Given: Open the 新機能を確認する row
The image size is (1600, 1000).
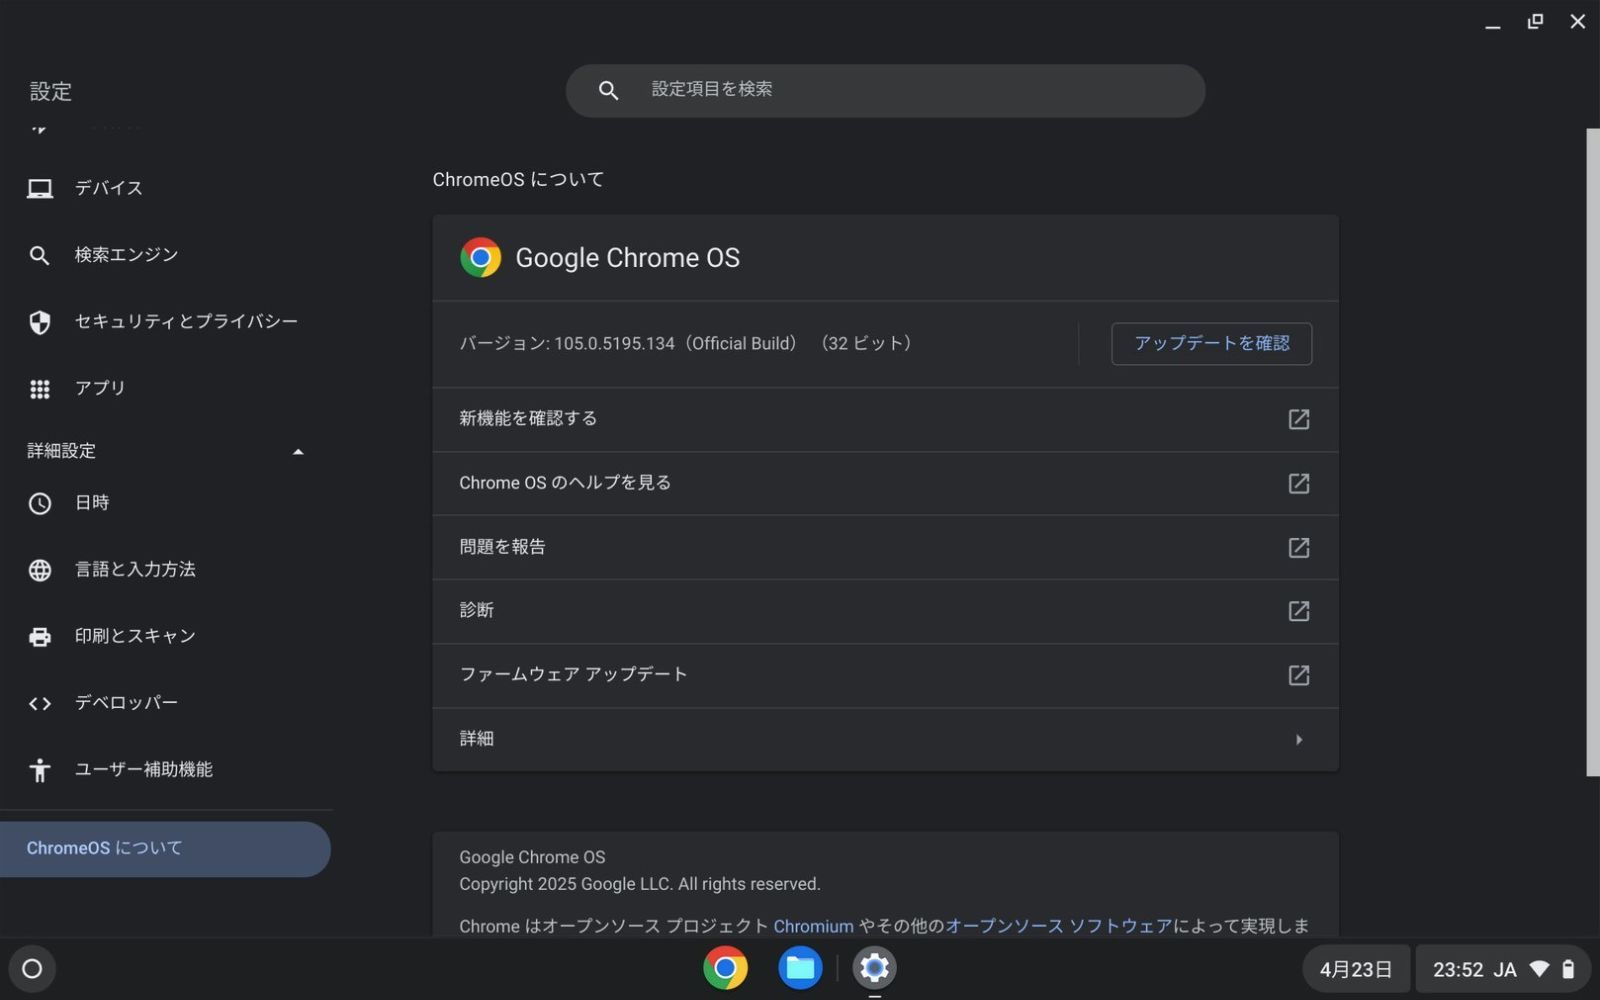Looking at the screenshot, I should pyautogui.click(x=885, y=419).
